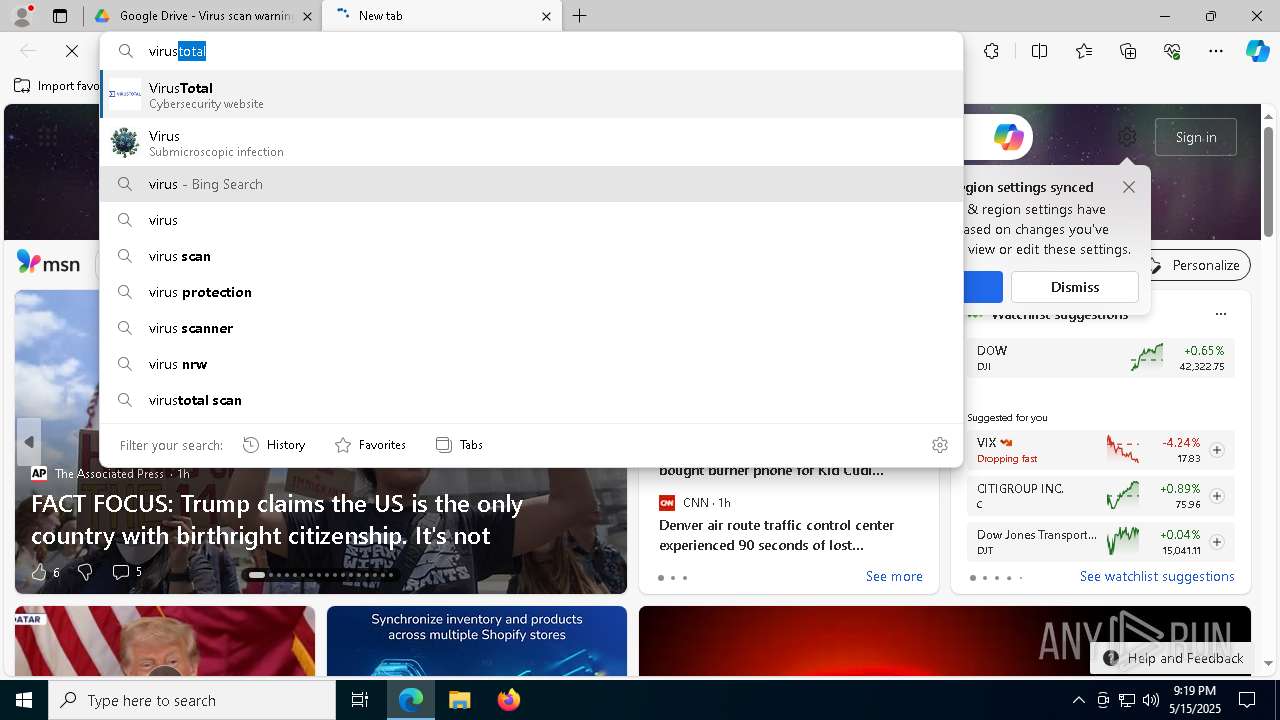Select VirusTotal Cybersecurity website suggestion
The height and width of the screenshot is (720, 1280).
531,95
